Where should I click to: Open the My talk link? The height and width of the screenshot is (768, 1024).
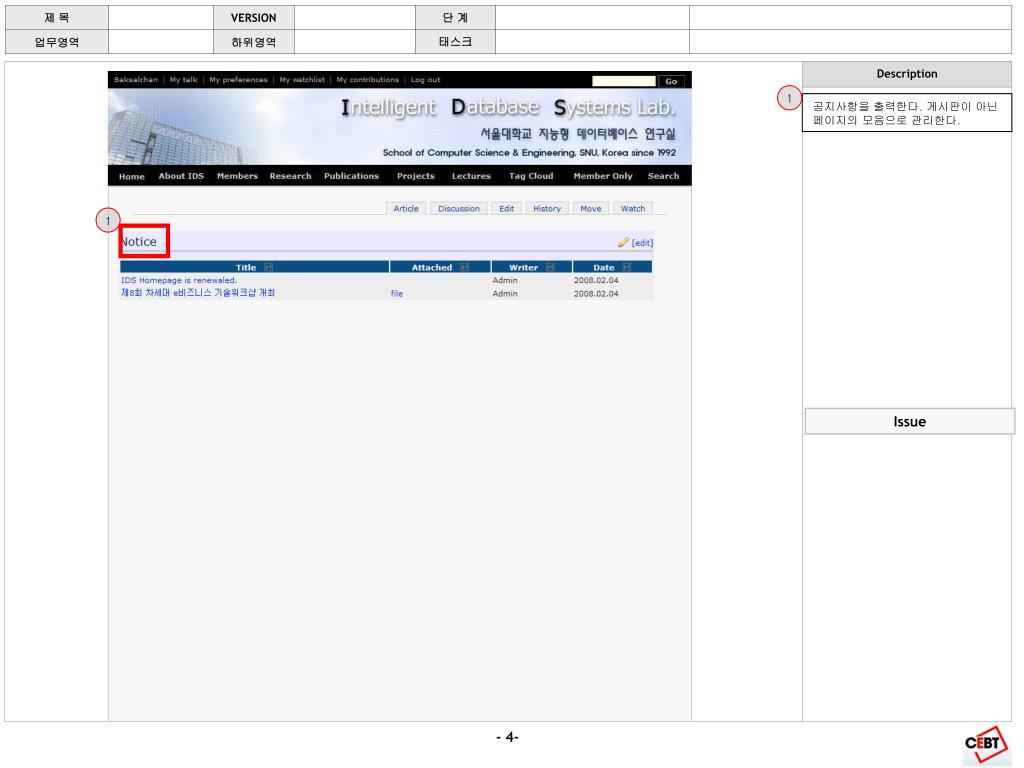pyautogui.click(x=184, y=80)
